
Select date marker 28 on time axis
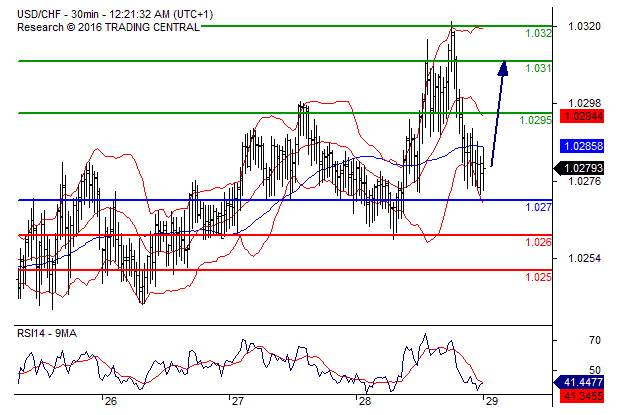(x=365, y=401)
